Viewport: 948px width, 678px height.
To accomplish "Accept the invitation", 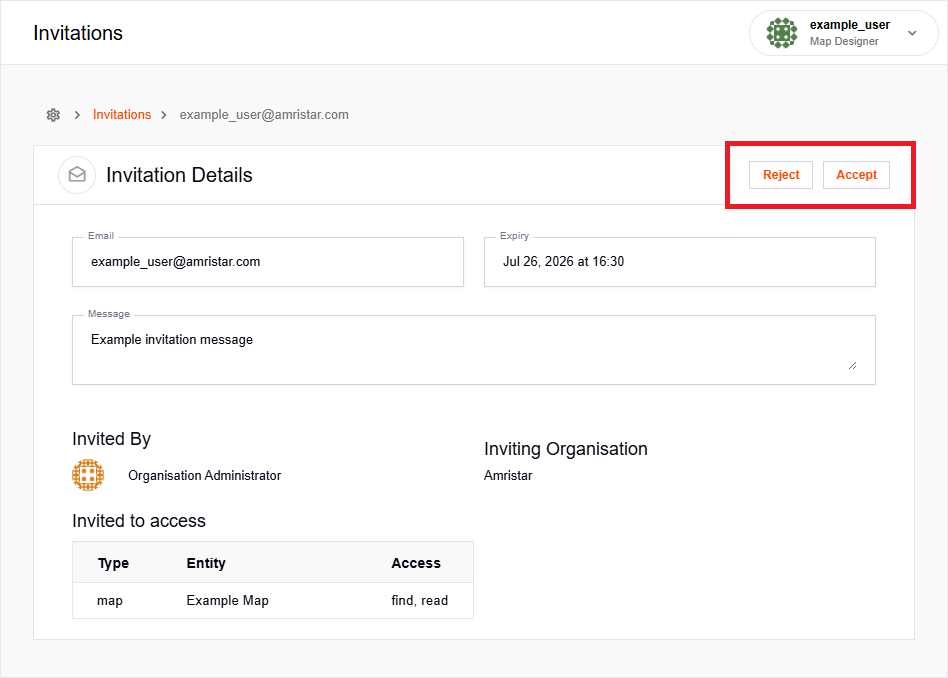I will point(856,175).
